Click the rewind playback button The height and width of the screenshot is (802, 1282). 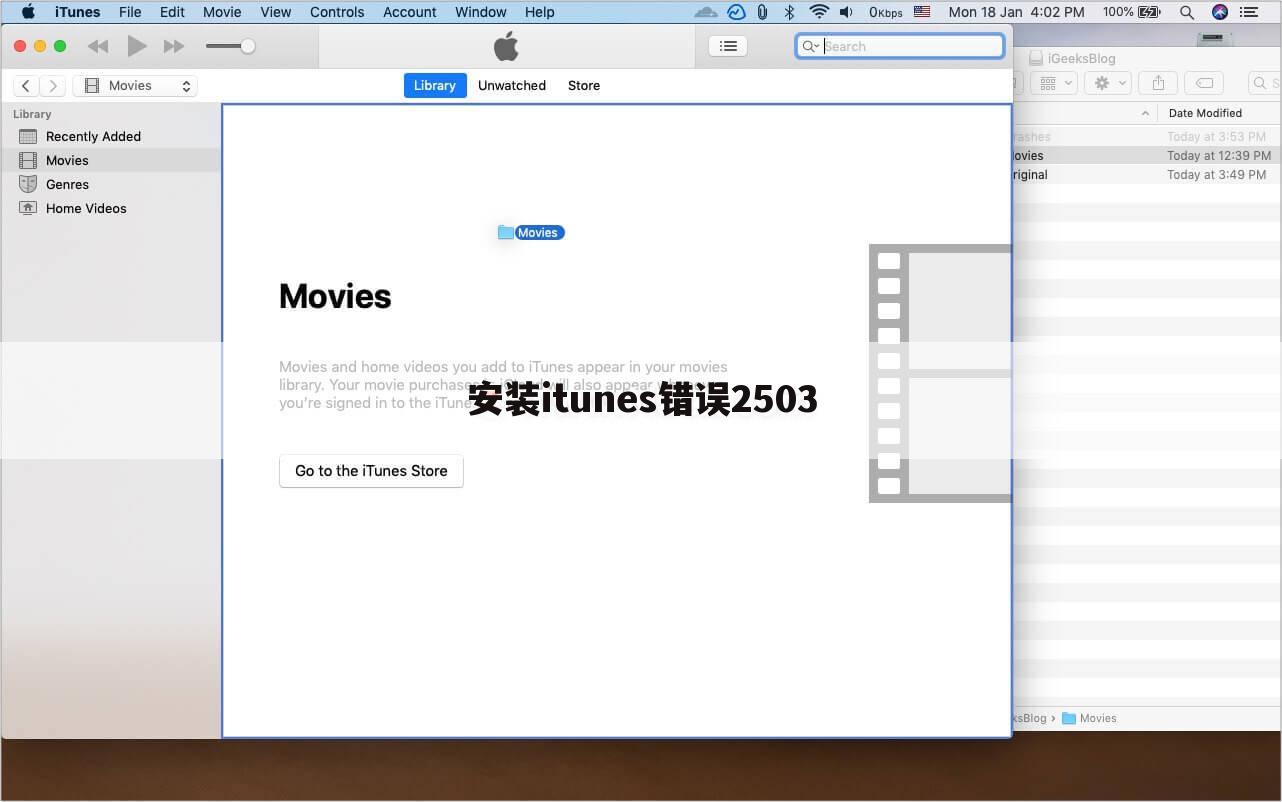click(x=98, y=46)
